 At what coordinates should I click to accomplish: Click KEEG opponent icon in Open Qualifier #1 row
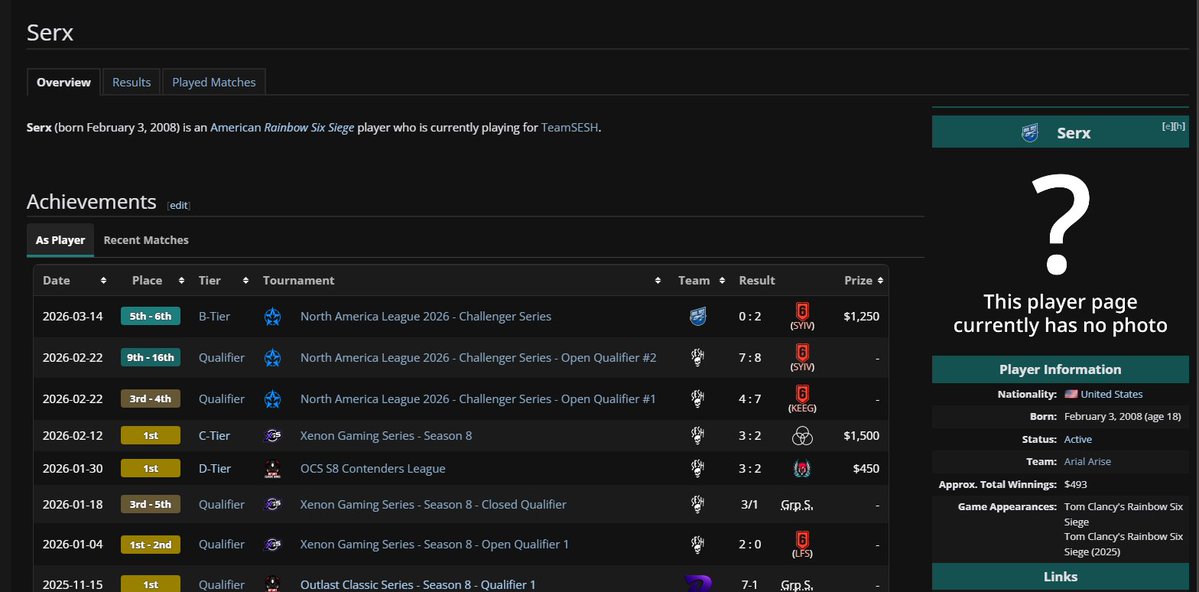tap(802, 393)
